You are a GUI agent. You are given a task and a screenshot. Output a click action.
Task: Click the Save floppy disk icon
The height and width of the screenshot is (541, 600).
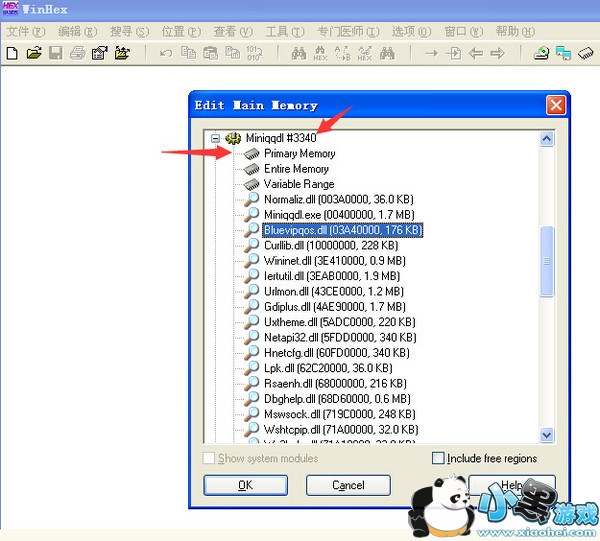click(56, 53)
